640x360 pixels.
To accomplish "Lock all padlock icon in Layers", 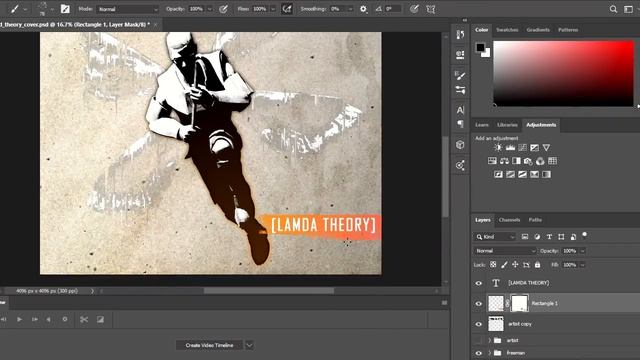I will [538, 265].
